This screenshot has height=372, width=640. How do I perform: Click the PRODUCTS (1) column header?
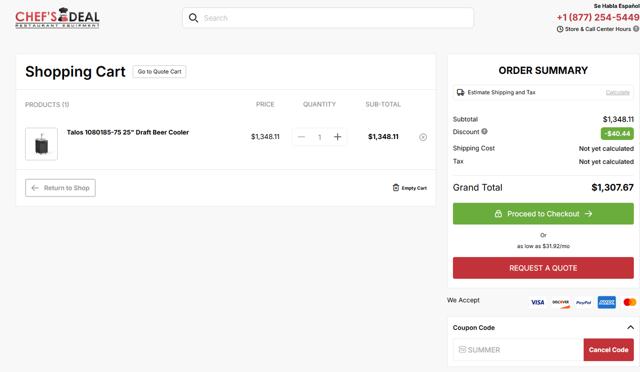47,105
